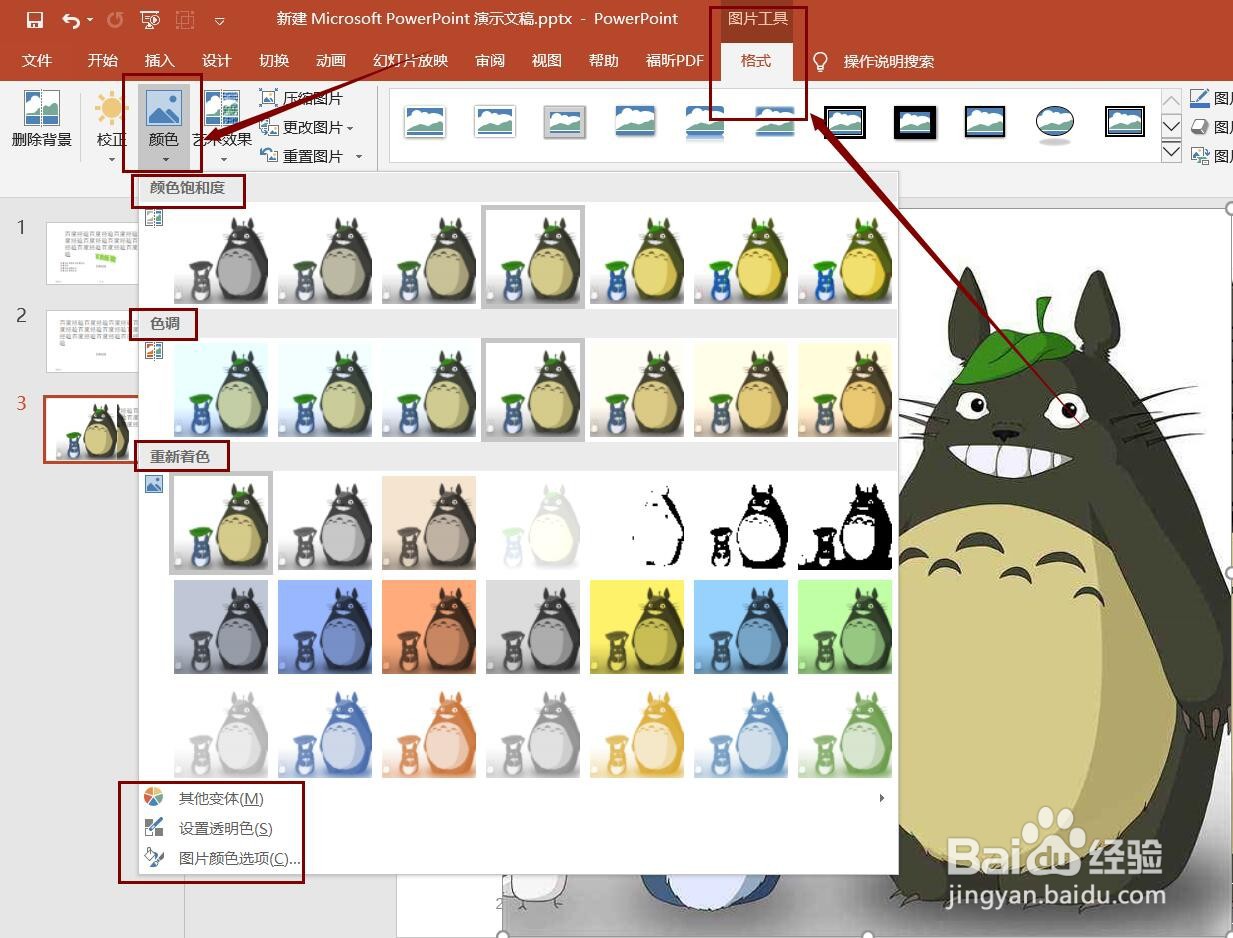Select slide 2 thumbnail
The image size is (1233, 938).
click(92, 341)
